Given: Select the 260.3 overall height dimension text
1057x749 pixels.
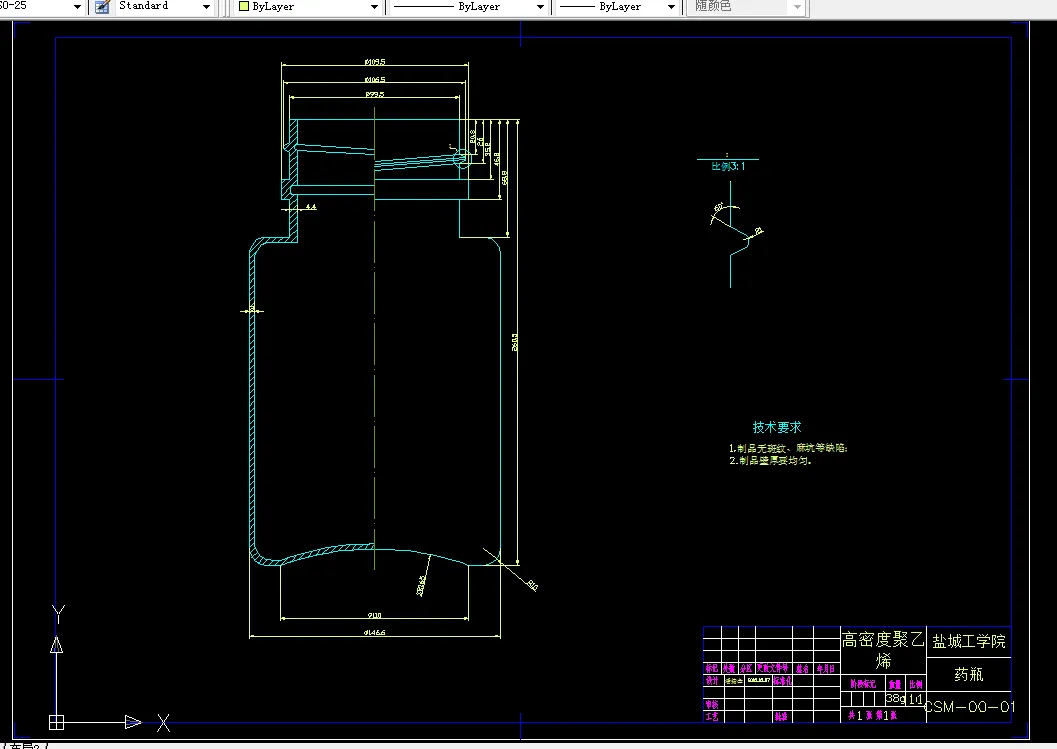Looking at the screenshot, I should pos(515,342).
